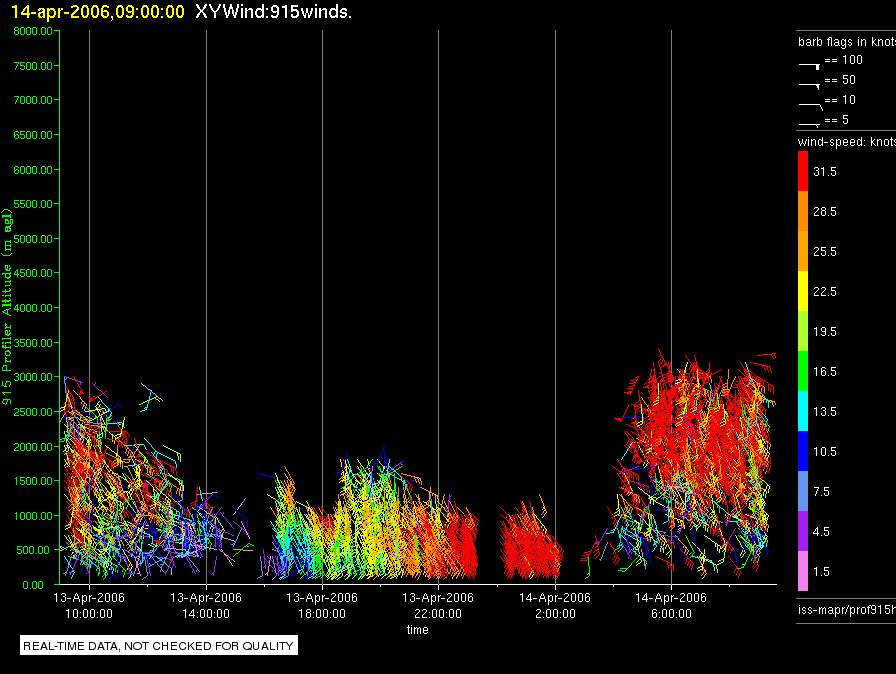Click the 1.5 wind-speed legend value
Viewport: 896px width, 674px height.
pyautogui.click(x=821, y=572)
